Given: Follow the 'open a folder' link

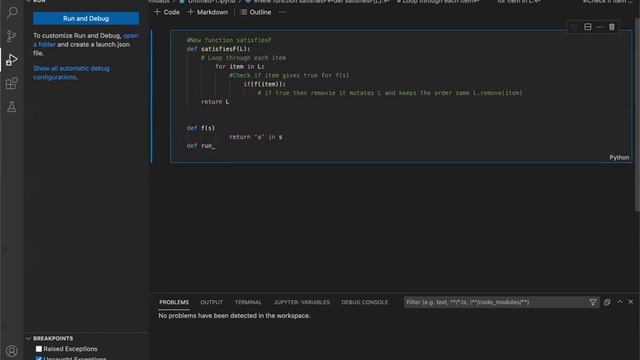Looking at the screenshot, I should click(x=86, y=40).
